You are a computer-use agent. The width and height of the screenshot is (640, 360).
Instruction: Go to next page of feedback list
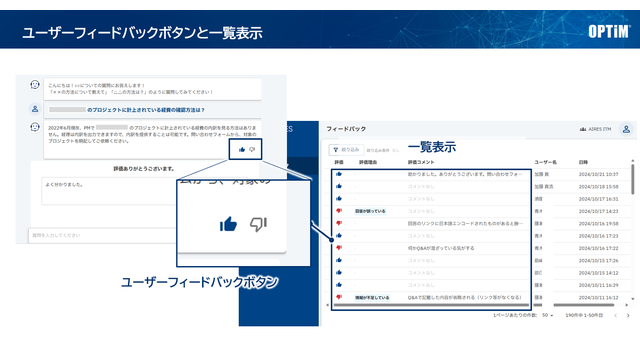pyautogui.click(x=628, y=316)
